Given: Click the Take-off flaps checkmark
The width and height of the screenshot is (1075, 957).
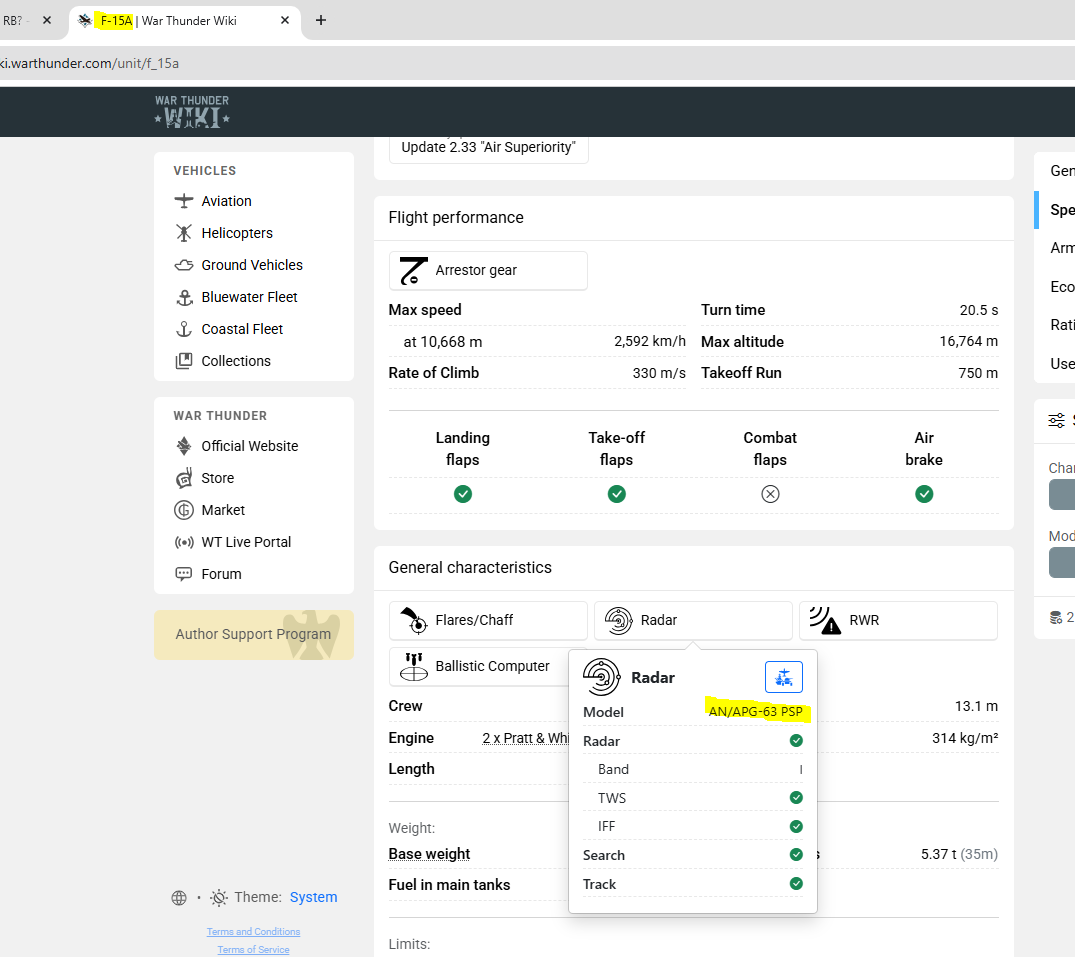Looking at the screenshot, I should point(616,494).
